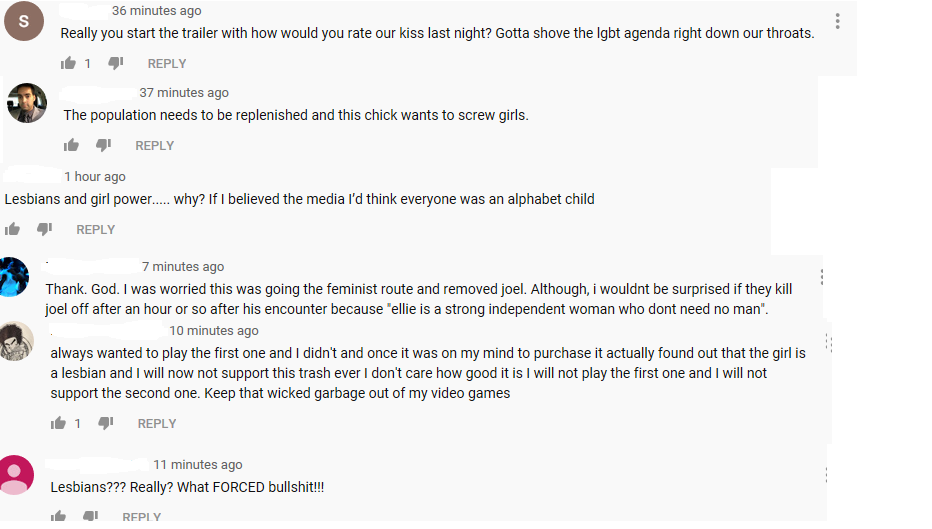Open the pink avatar commenter's profile

pos(18,475)
